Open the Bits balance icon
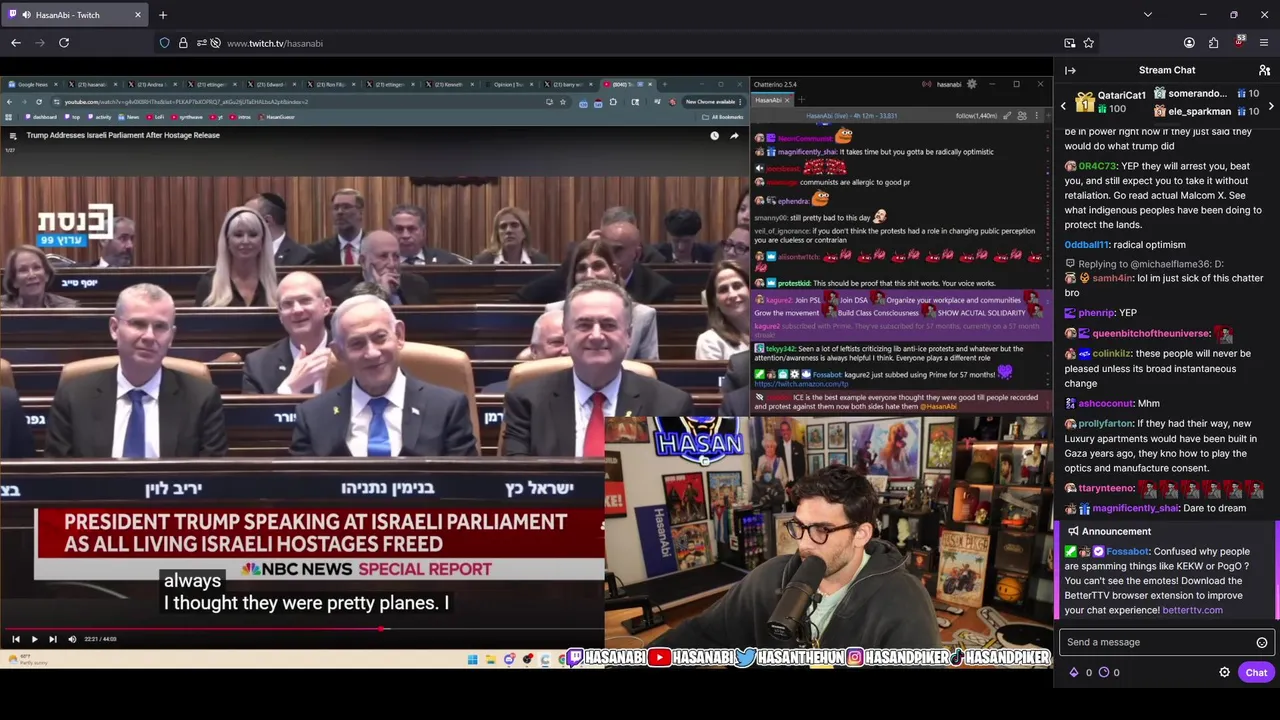 1074,672
